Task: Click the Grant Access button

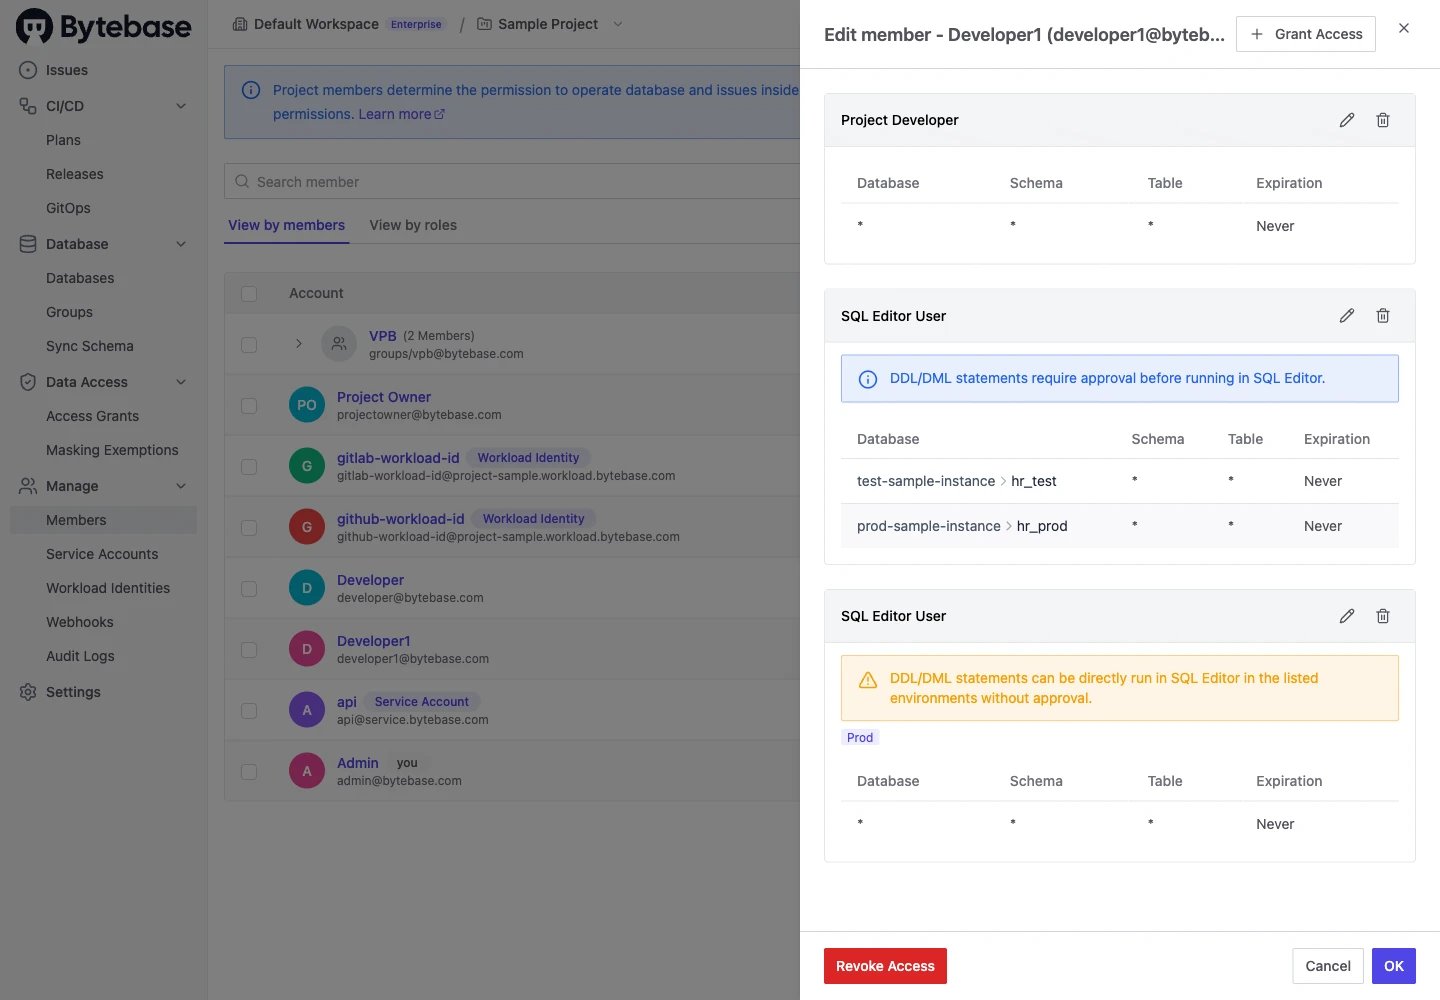Action: pyautogui.click(x=1306, y=34)
